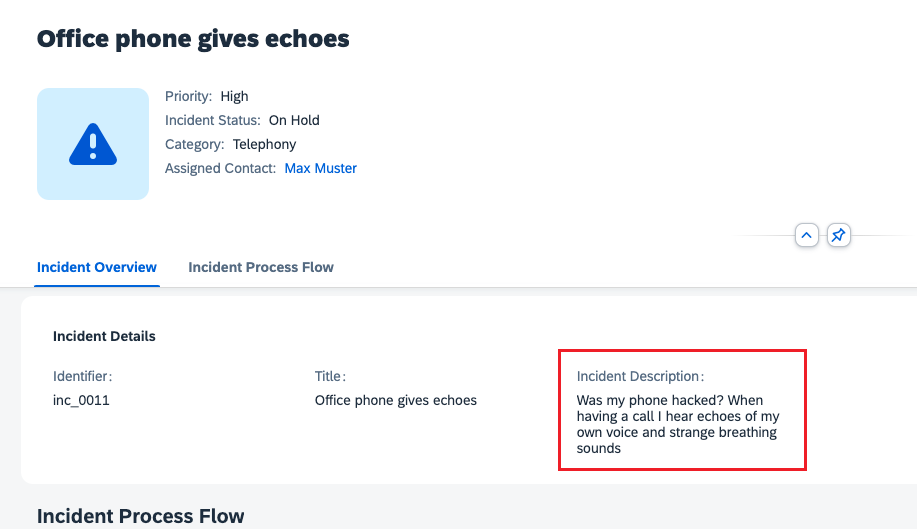Click the Identifier field label
The image size is (917, 529).
pyautogui.click(x=82, y=376)
